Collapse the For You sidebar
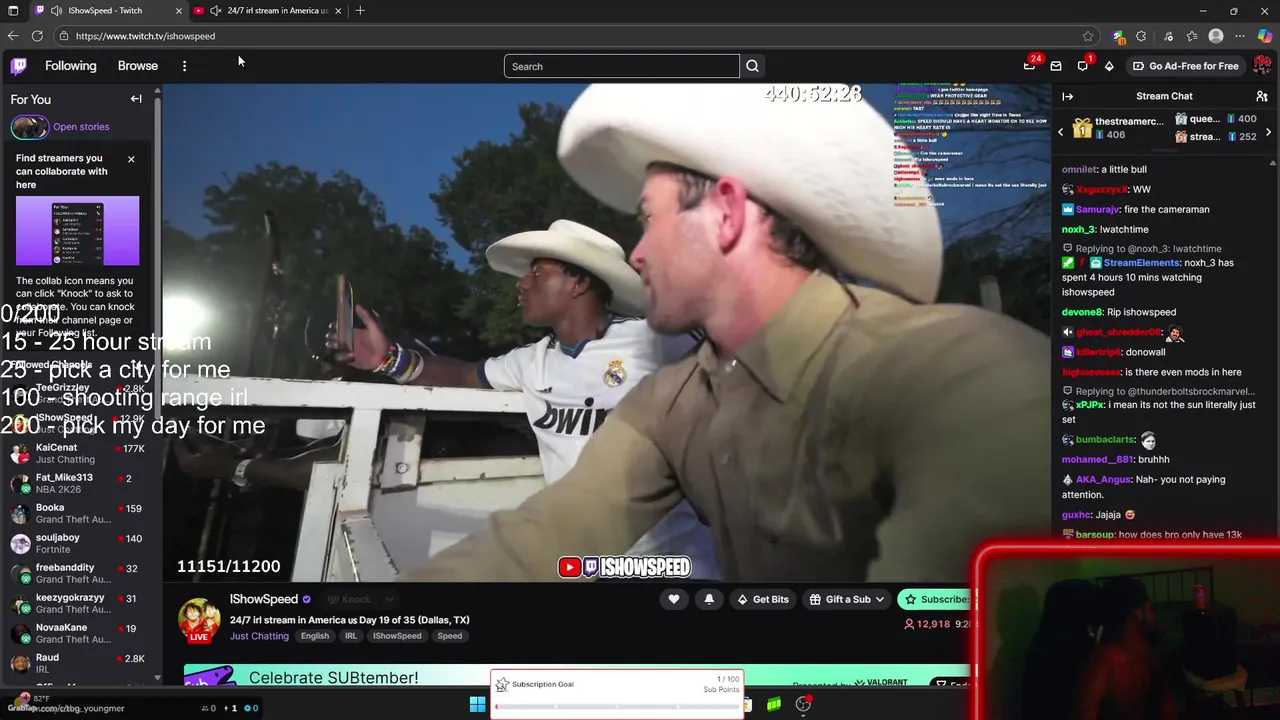This screenshot has width=1280, height=720. (136, 99)
